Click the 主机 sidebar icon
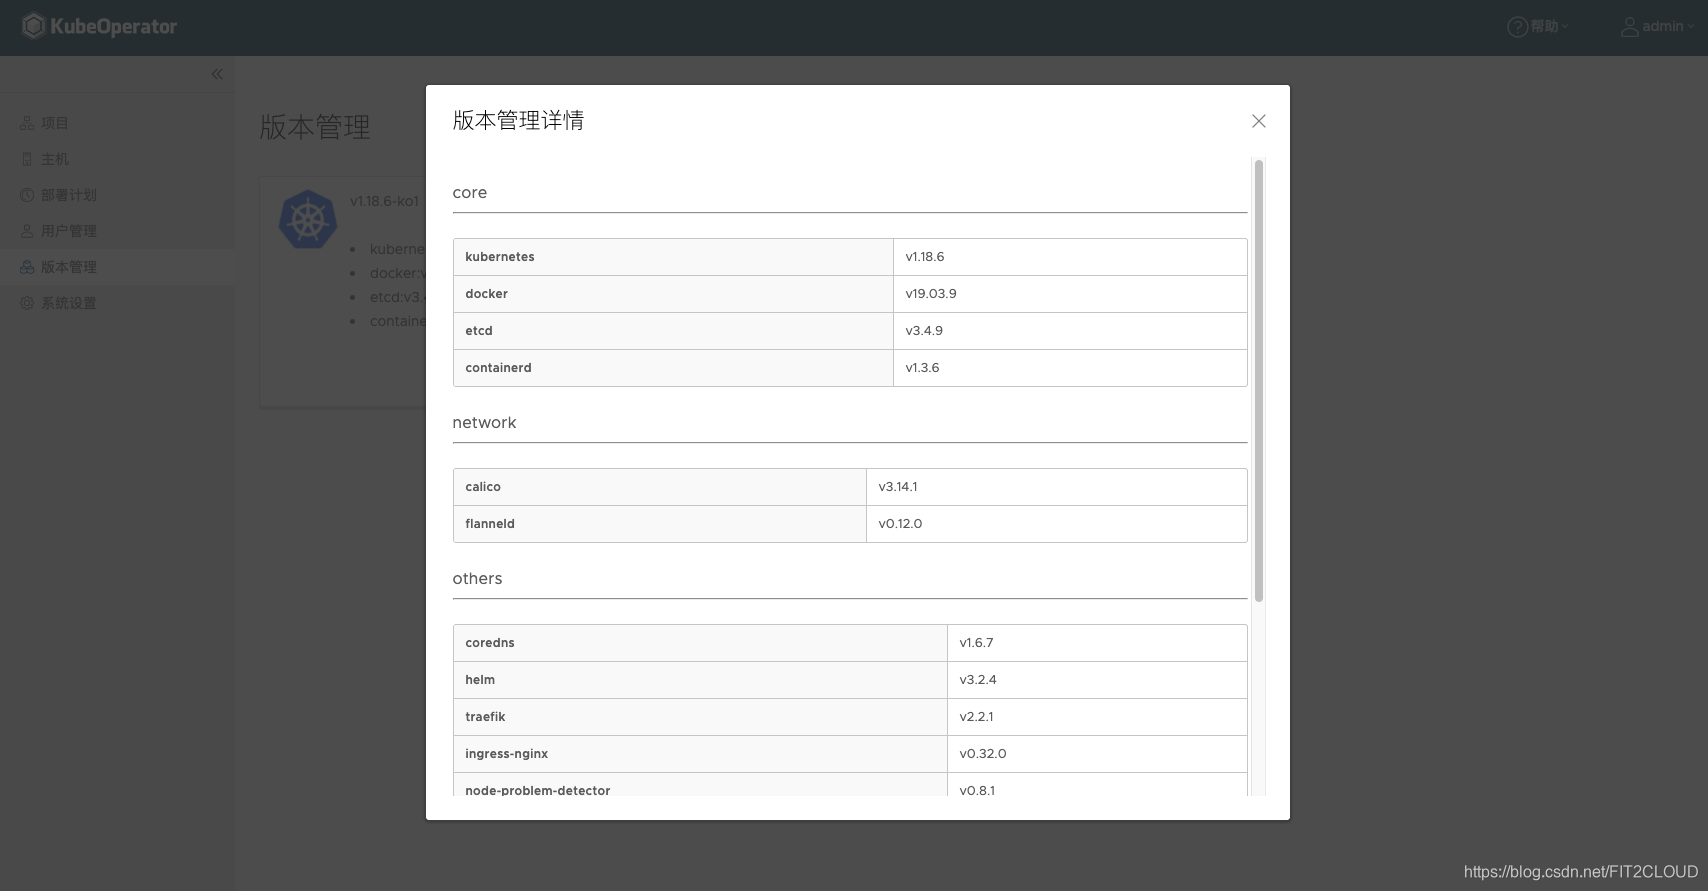This screenshot has height=891, width=1708. click(x=27, y=159)
